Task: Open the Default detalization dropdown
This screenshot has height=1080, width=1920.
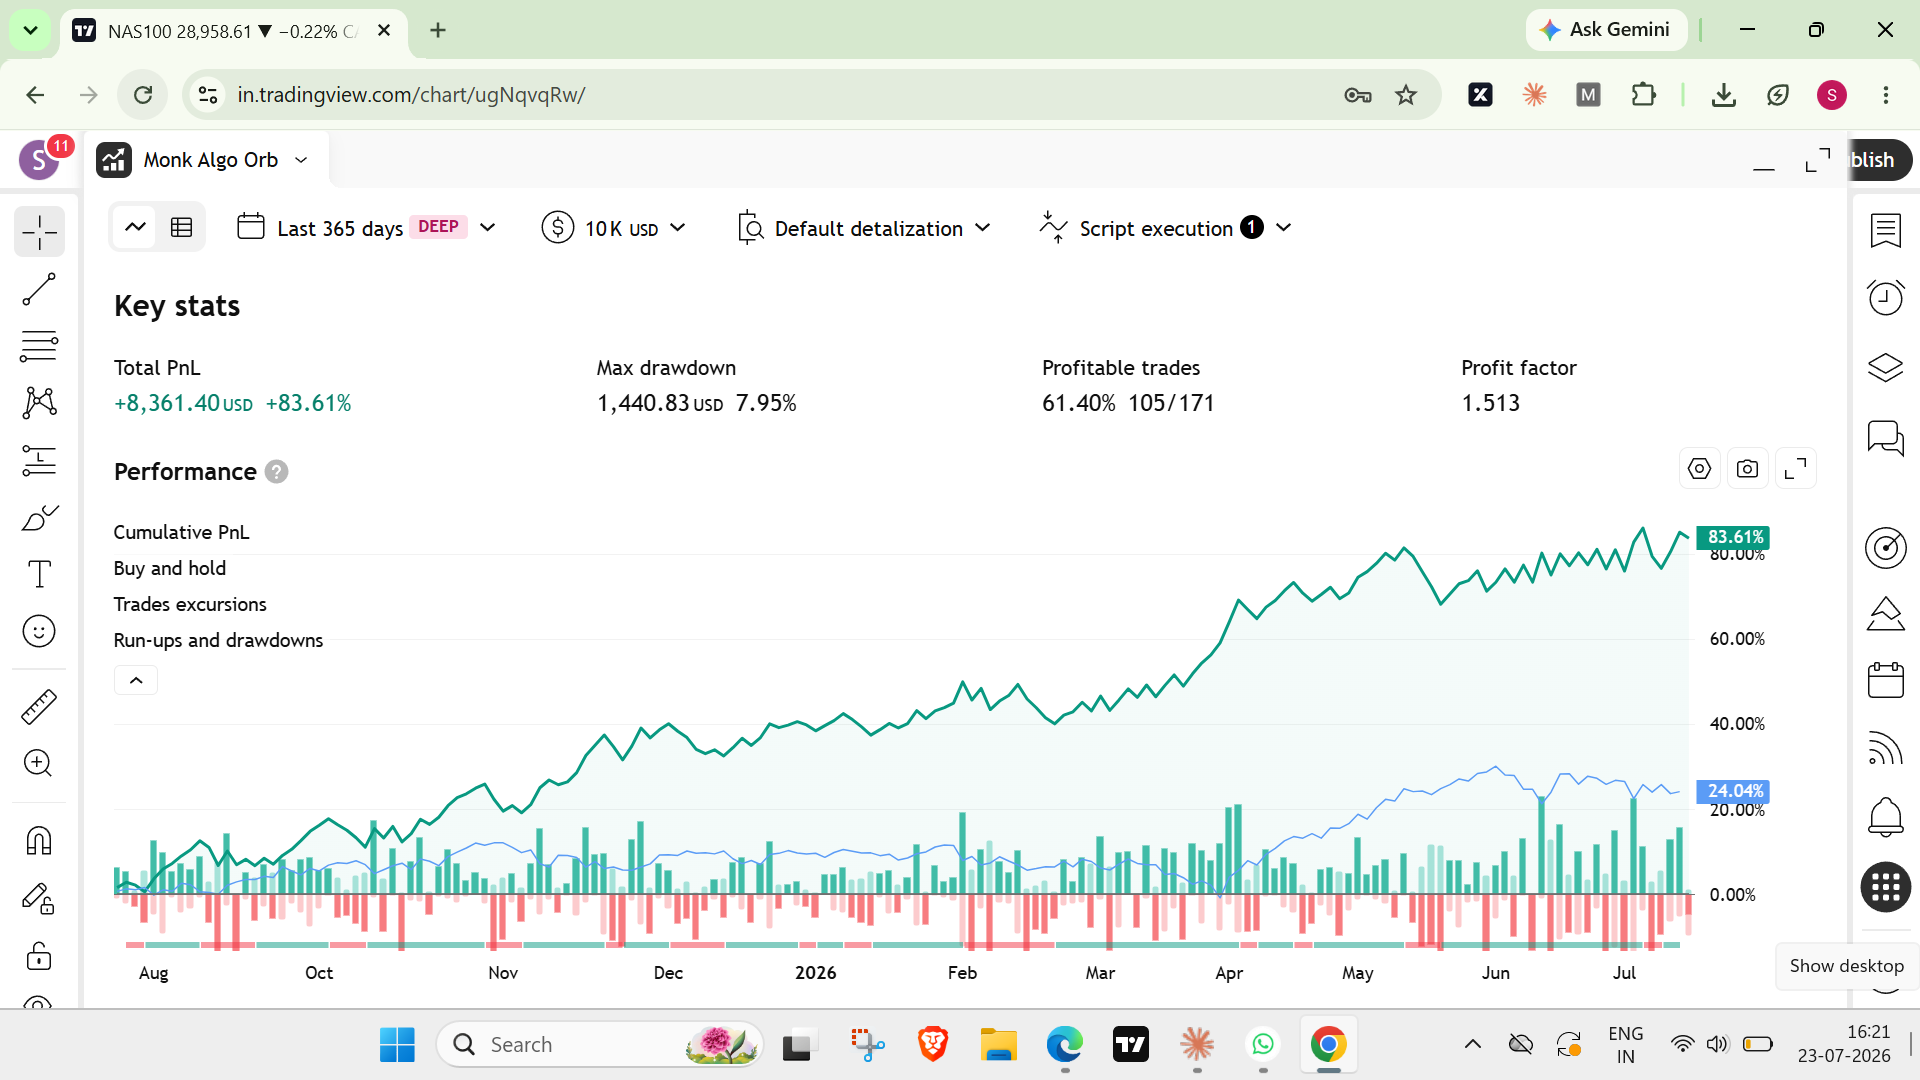Action: point(864,228)
